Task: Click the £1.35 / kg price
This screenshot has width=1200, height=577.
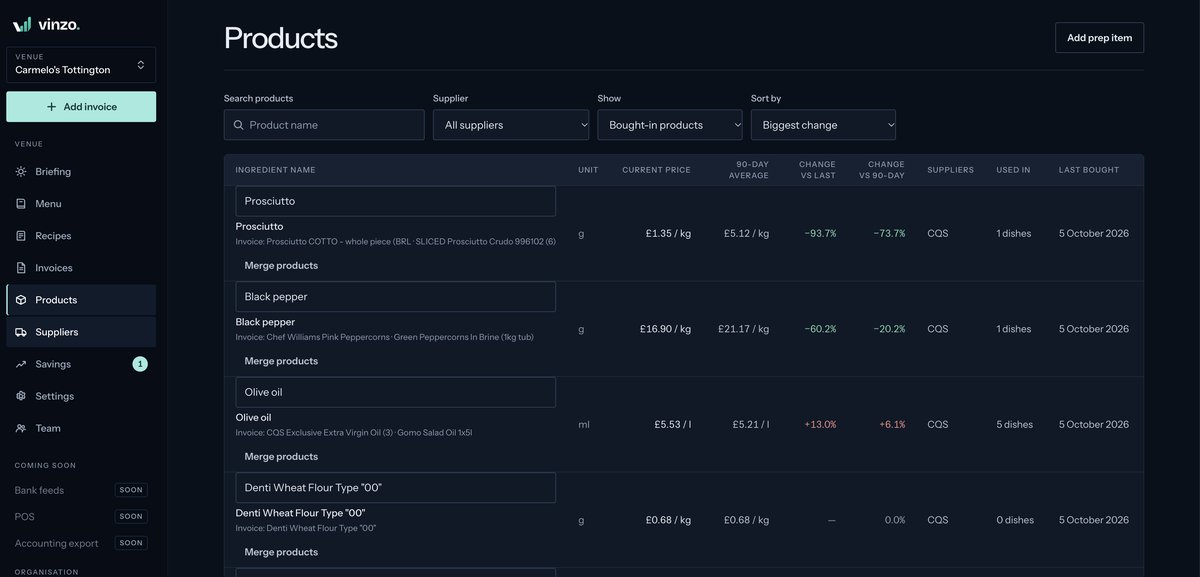Action: 668,233
